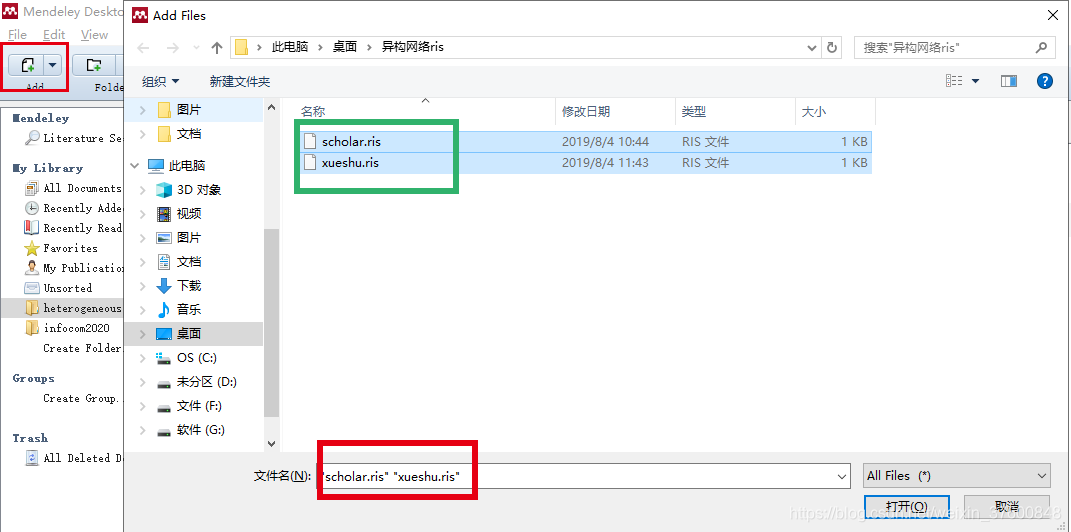The width and height of the screenshot is (1071, 532).
Task: Open the 组织 dropdown menu
Action: pyautogui.click(x=161, y=81)
